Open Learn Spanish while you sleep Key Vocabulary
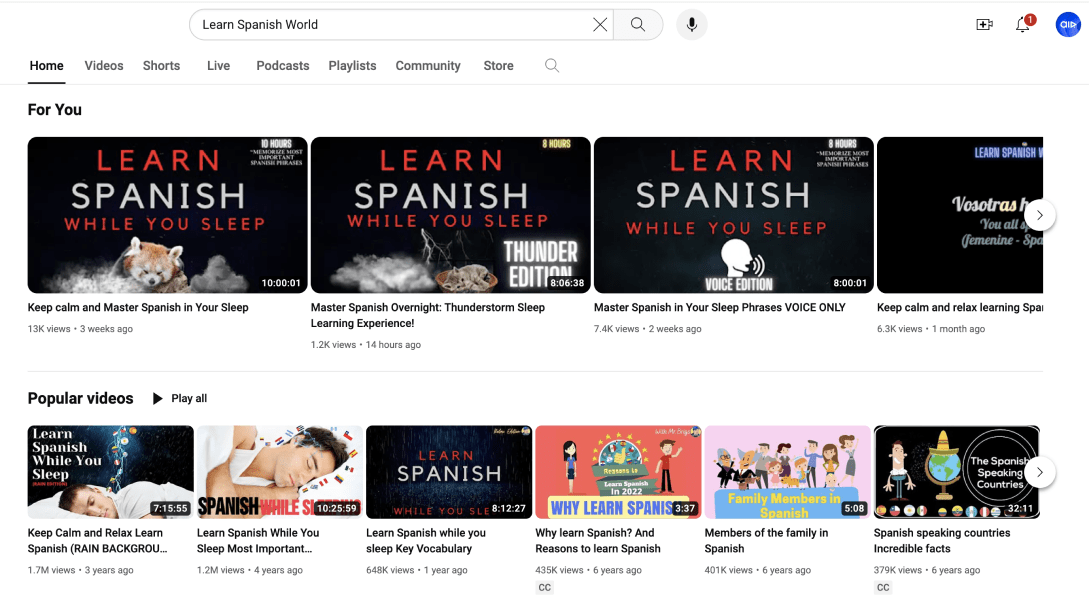The width and height of the screenshot is (1089, 605). click(426, 540)
